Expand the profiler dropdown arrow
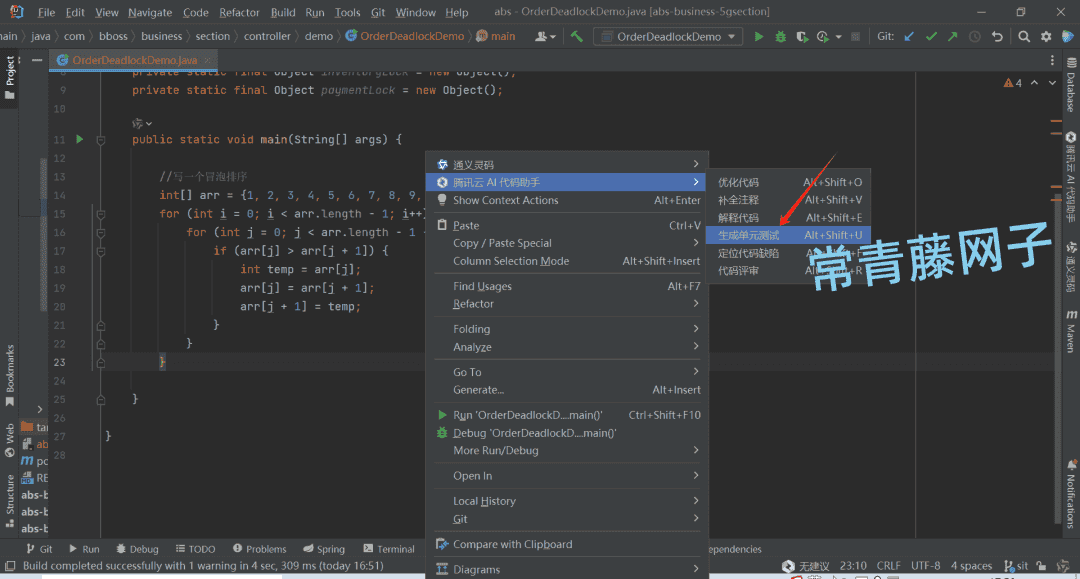1080x579 pixels. point(838,36)
